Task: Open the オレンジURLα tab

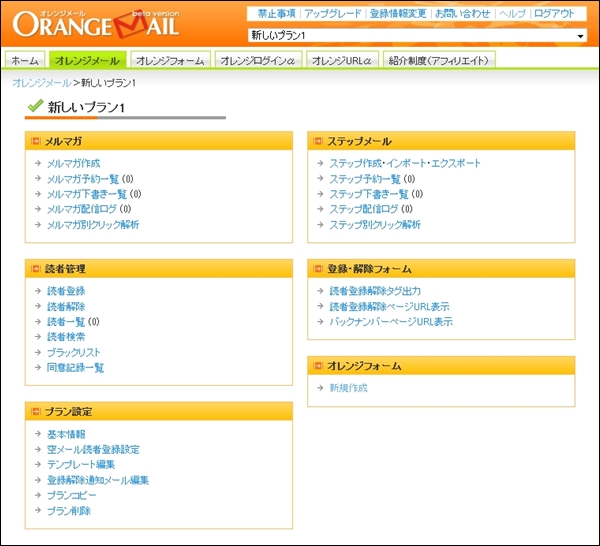Action: coord(342,60)
